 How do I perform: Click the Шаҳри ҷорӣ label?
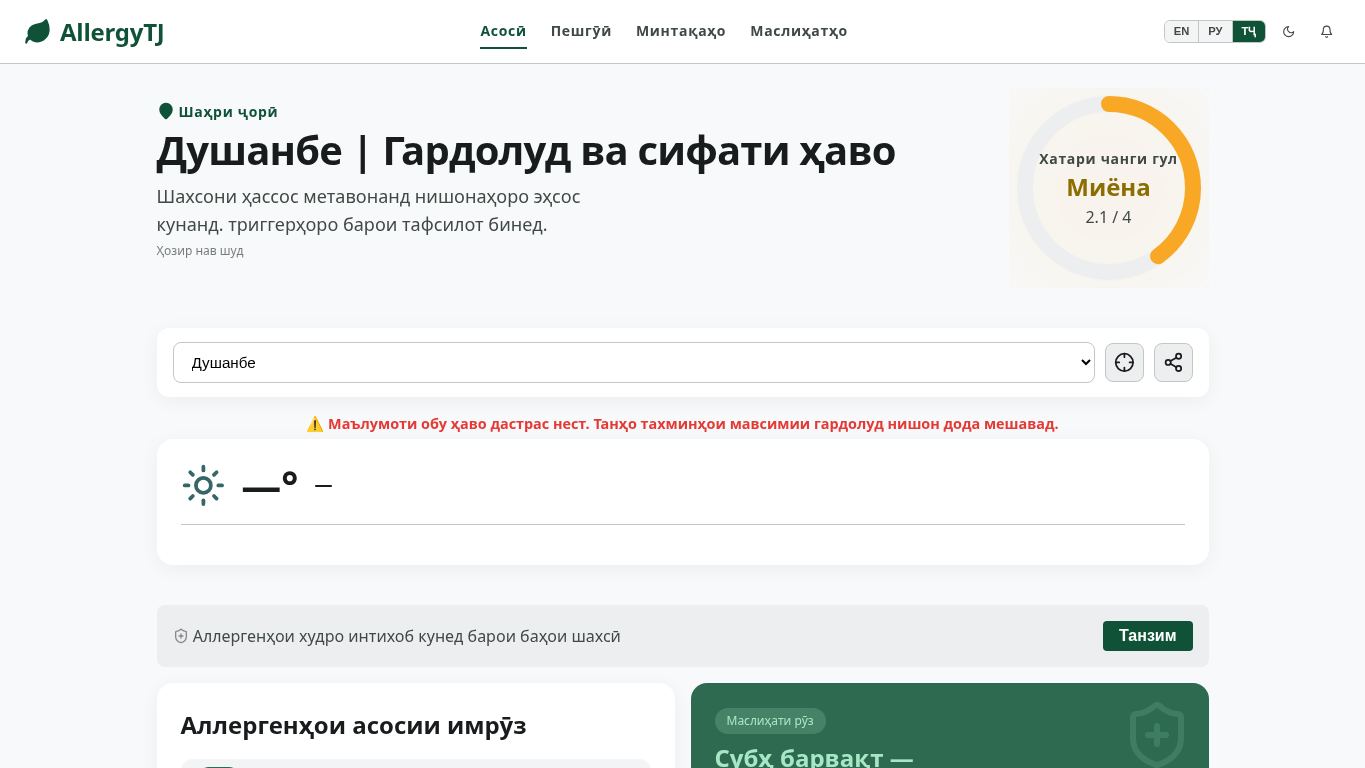click(228, 112)
